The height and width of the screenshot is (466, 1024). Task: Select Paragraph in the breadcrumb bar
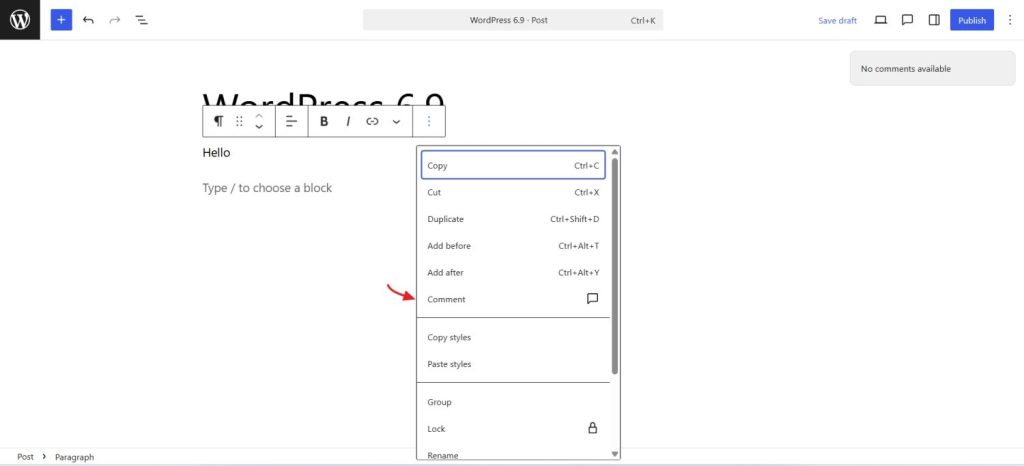click(74, 457)
